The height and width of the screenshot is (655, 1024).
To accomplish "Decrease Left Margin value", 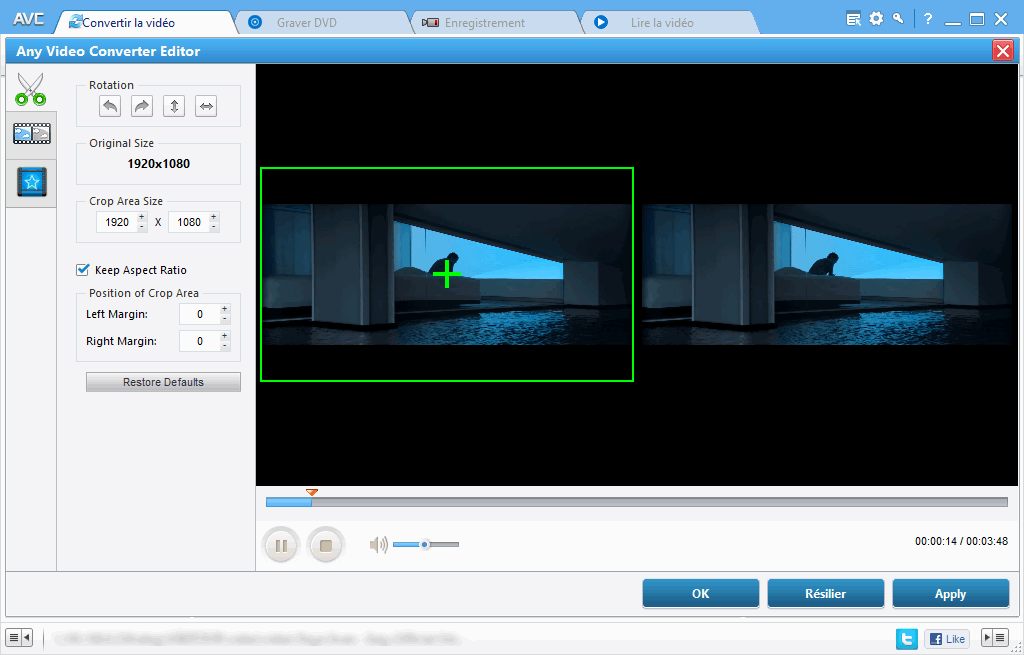I will (x=225, y=319).
